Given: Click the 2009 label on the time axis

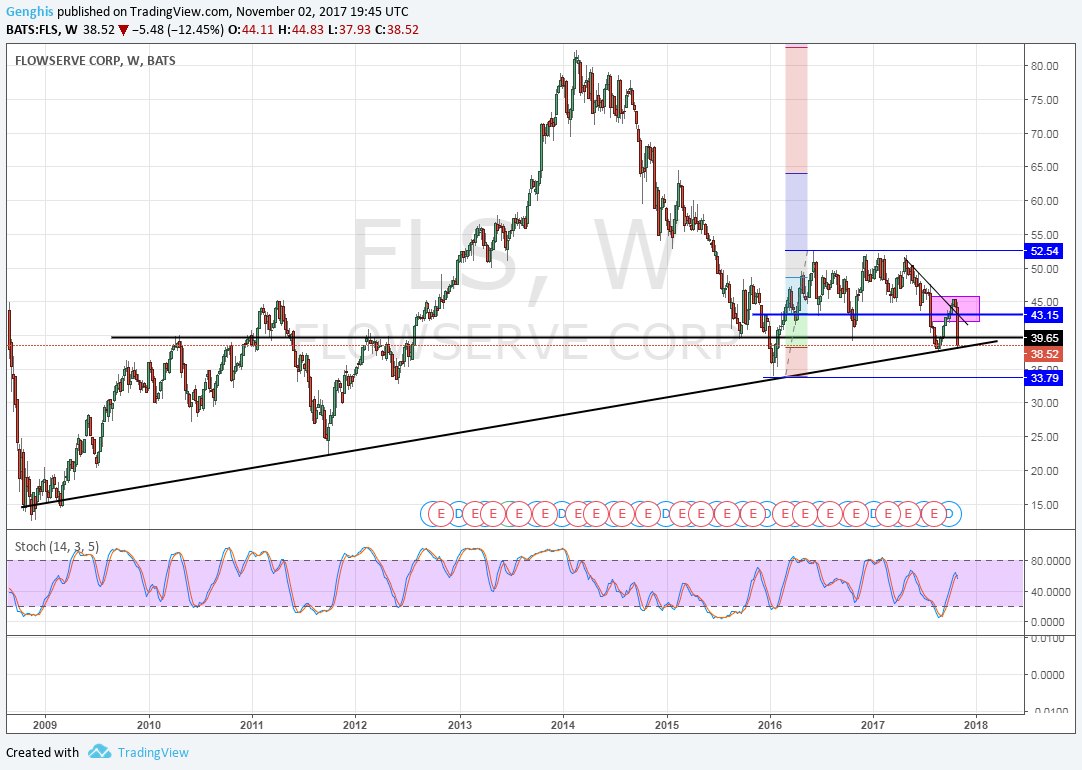Looking at the screenshot, I should pyautogui.click(x=45, y=724).
